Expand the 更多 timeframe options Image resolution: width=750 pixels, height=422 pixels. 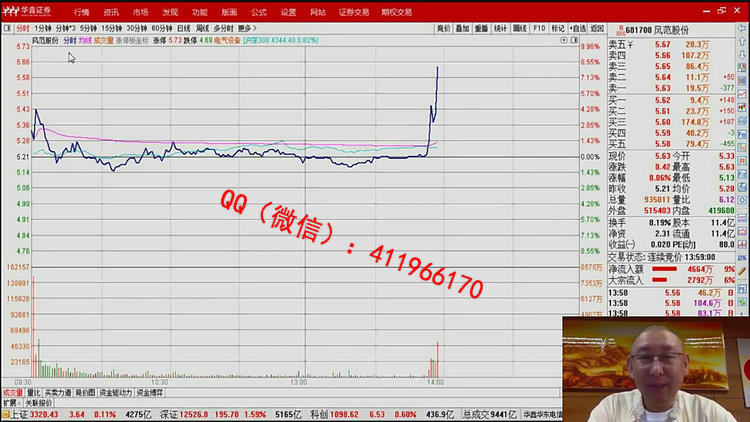click(245, 29)
